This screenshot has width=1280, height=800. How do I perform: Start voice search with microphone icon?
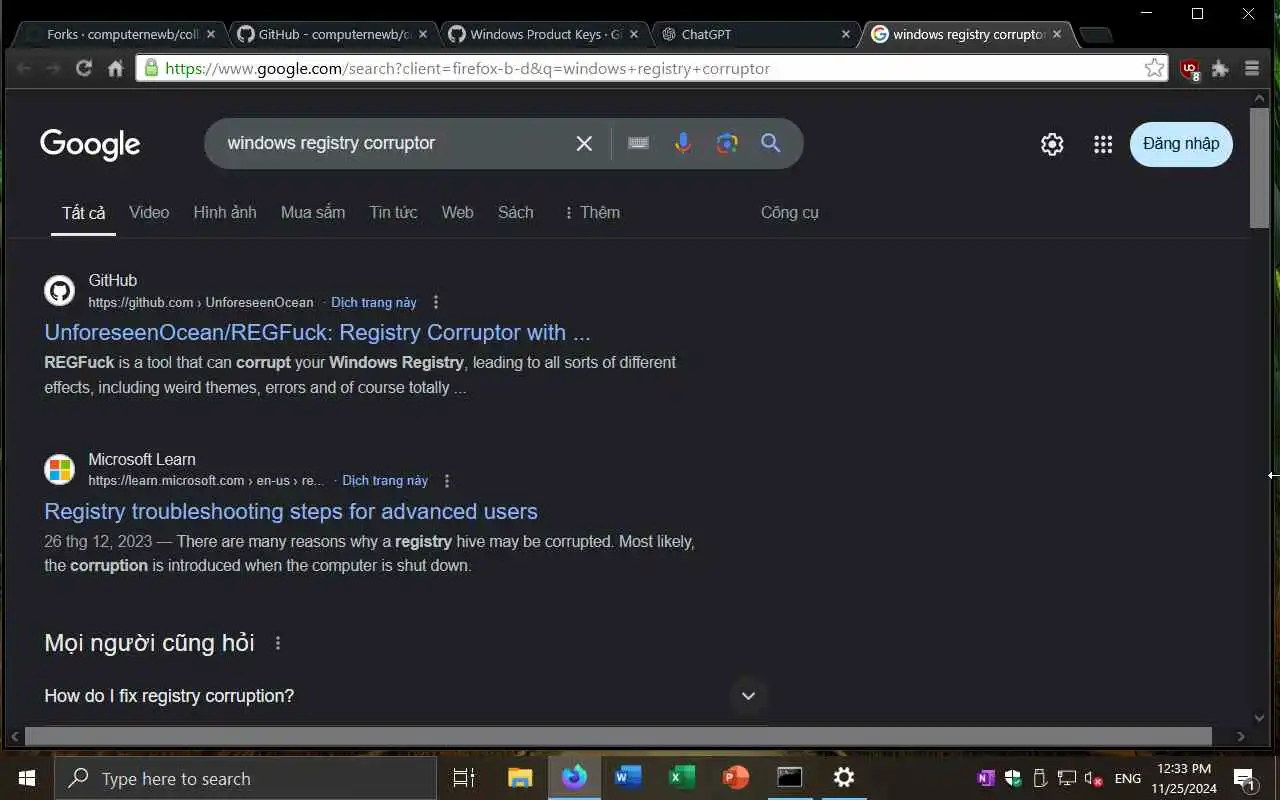[683, 143]
